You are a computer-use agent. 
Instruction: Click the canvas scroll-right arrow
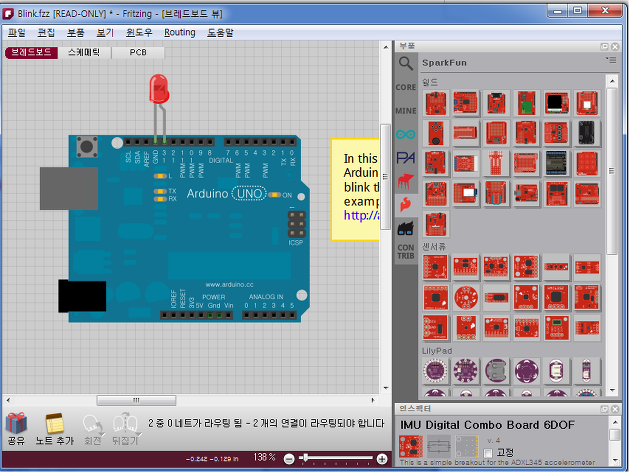click(x=373, y=400)
